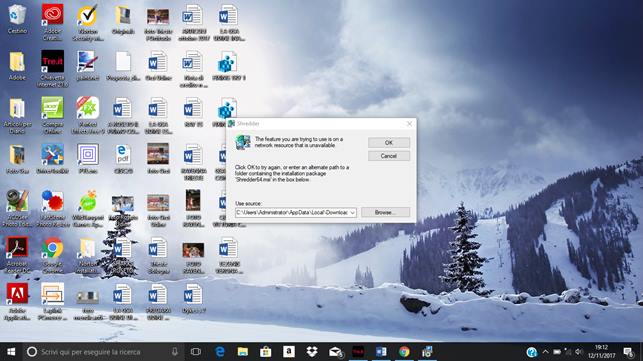Open Task View from the taskbar
This screenshot has width=643, height=361.
point(196,352)
